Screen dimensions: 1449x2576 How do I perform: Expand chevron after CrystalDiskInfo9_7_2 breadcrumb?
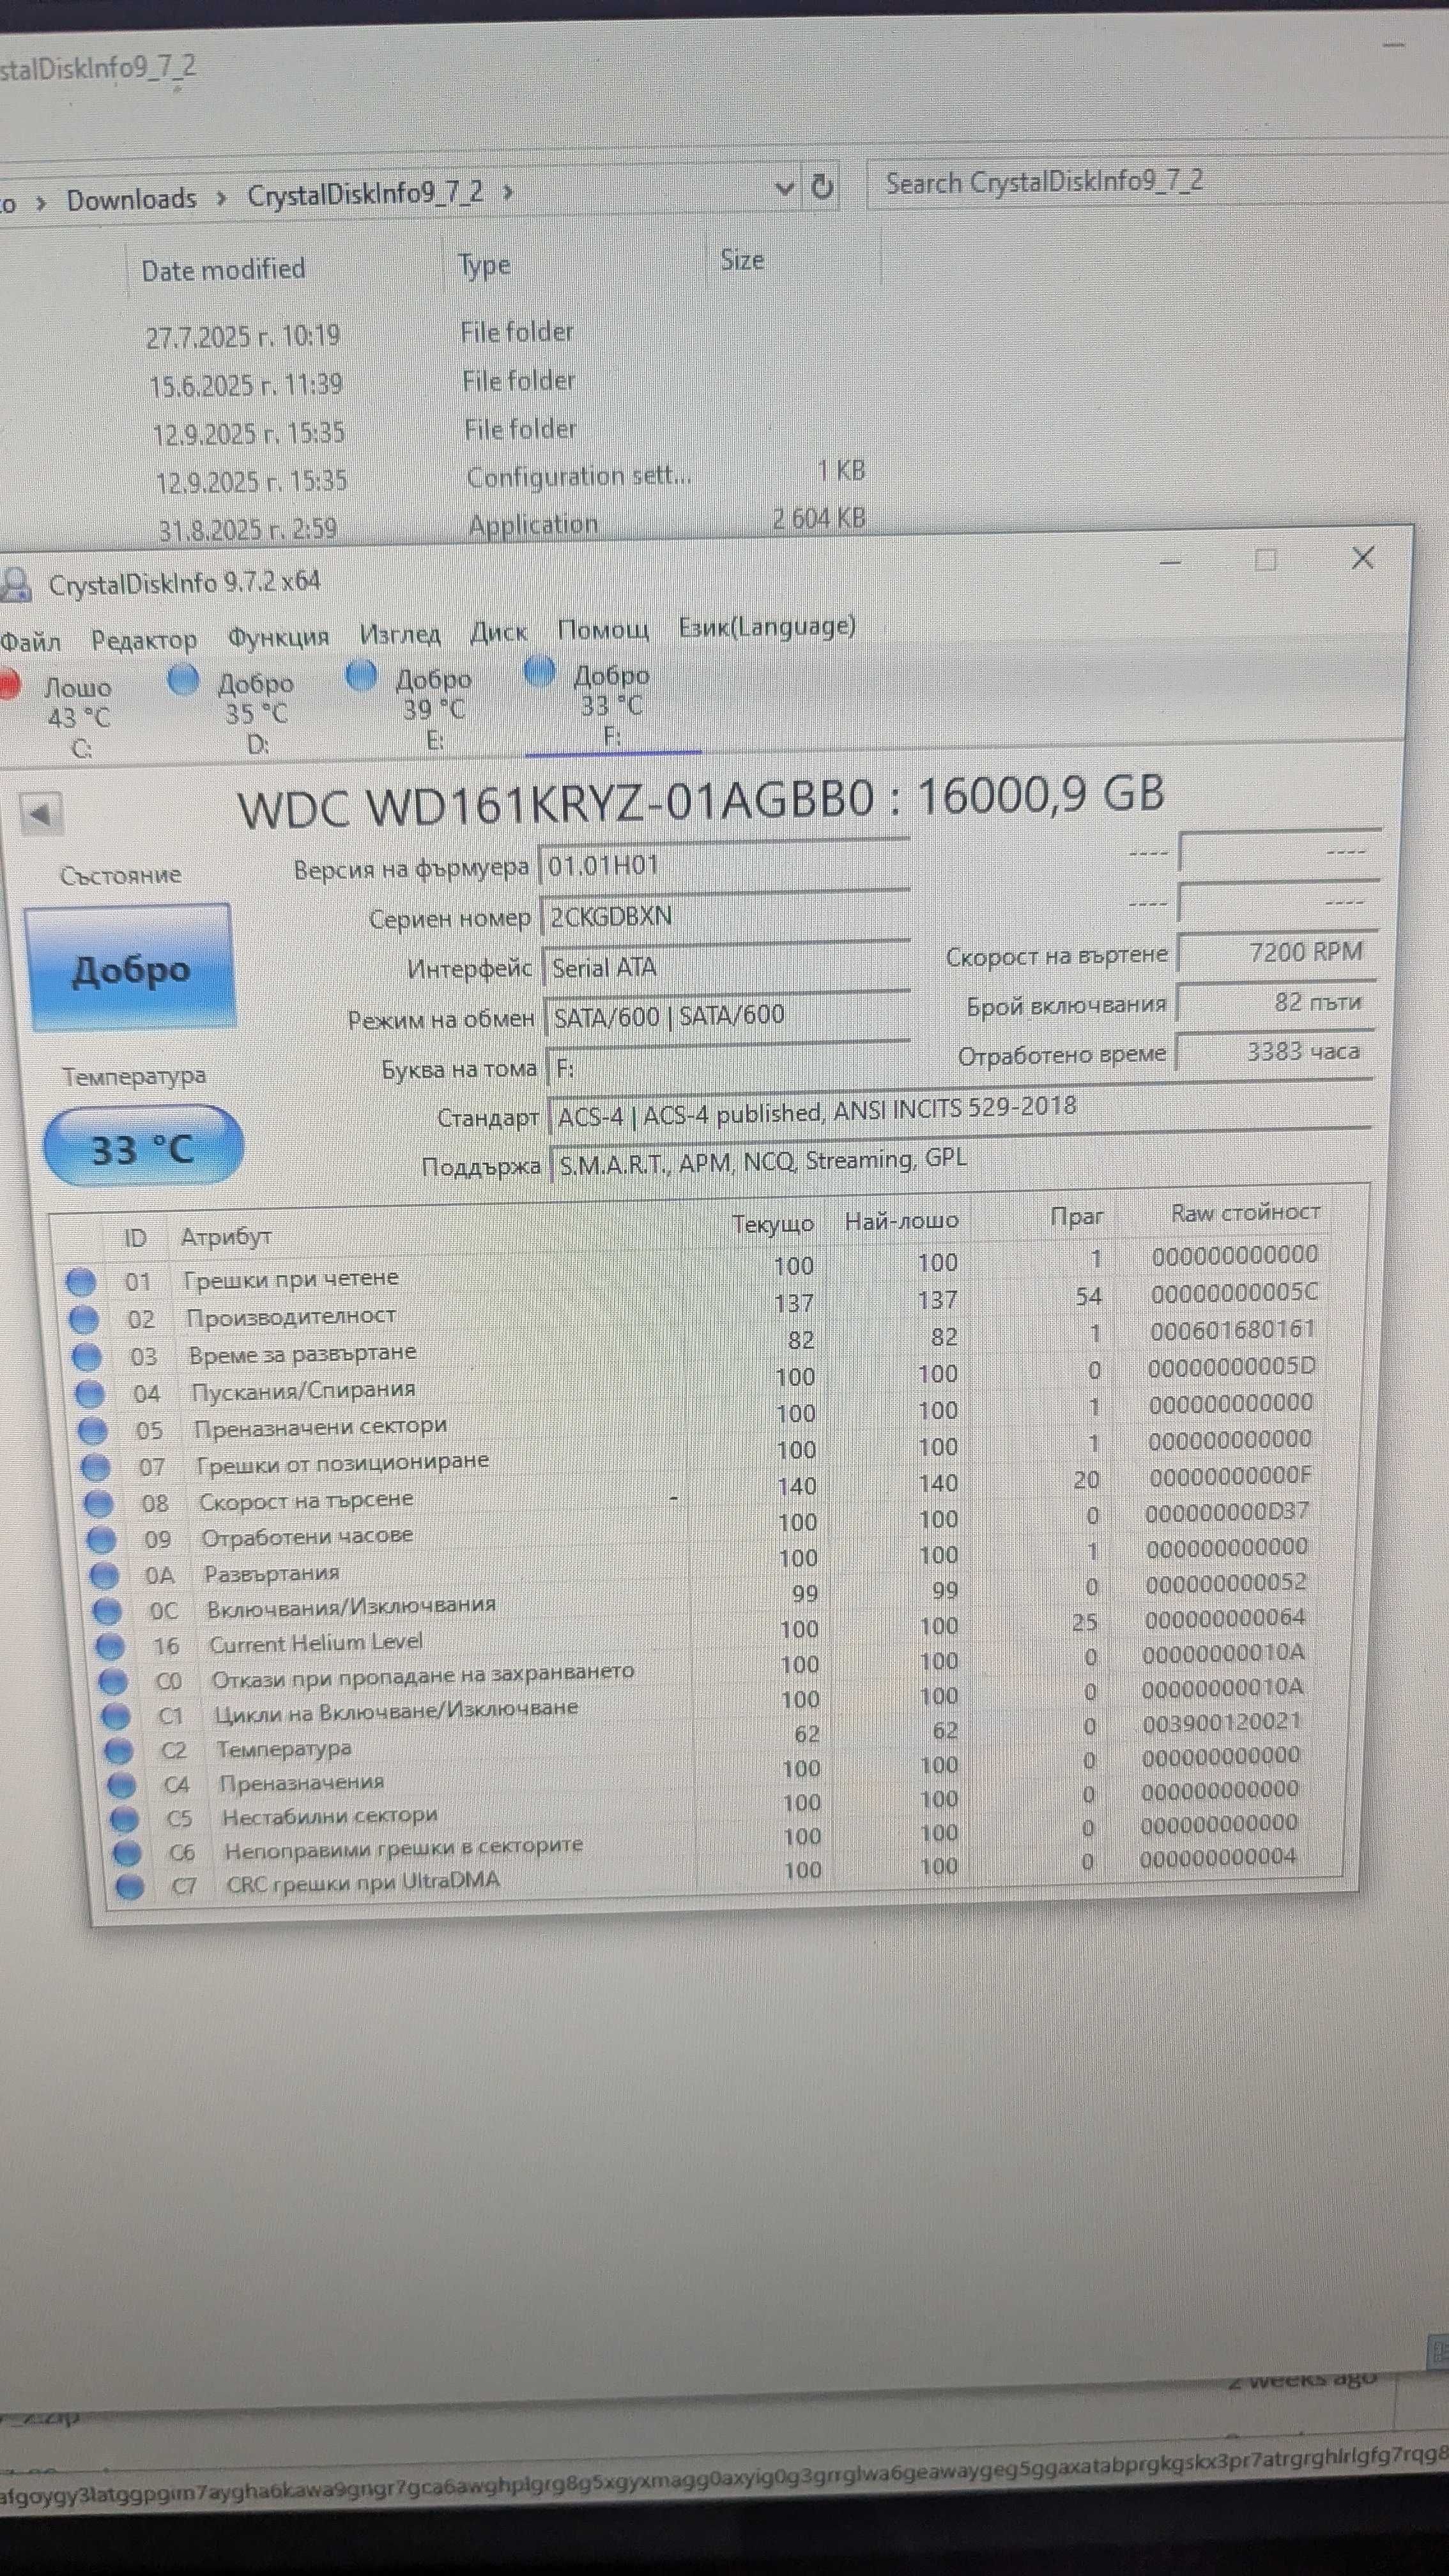pos(507,191)
